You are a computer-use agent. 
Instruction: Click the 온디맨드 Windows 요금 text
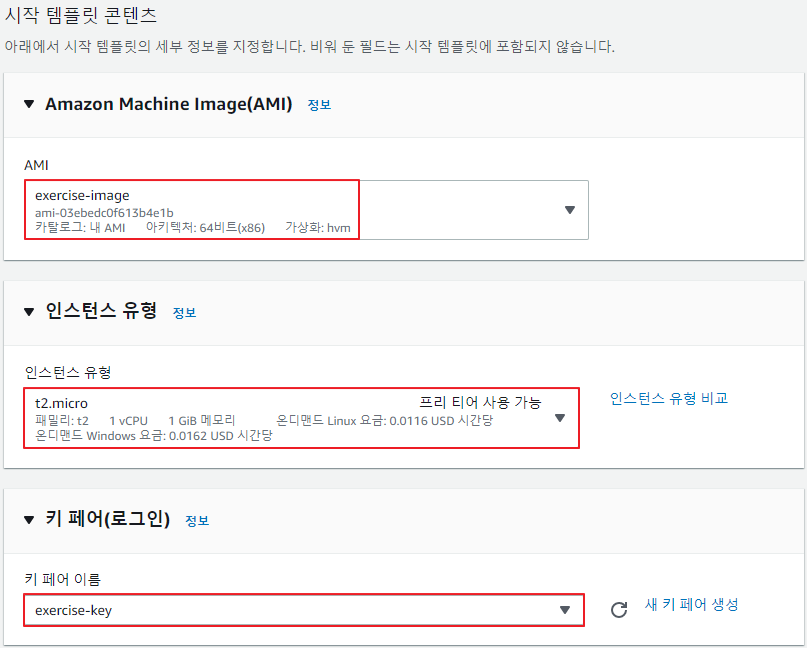click(154, 436)
